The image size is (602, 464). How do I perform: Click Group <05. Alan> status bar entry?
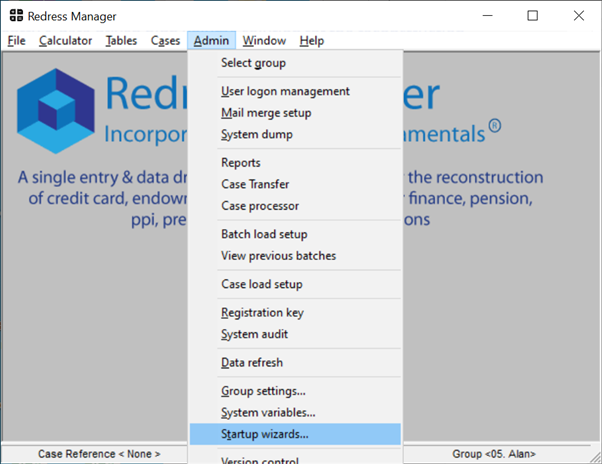494,454
